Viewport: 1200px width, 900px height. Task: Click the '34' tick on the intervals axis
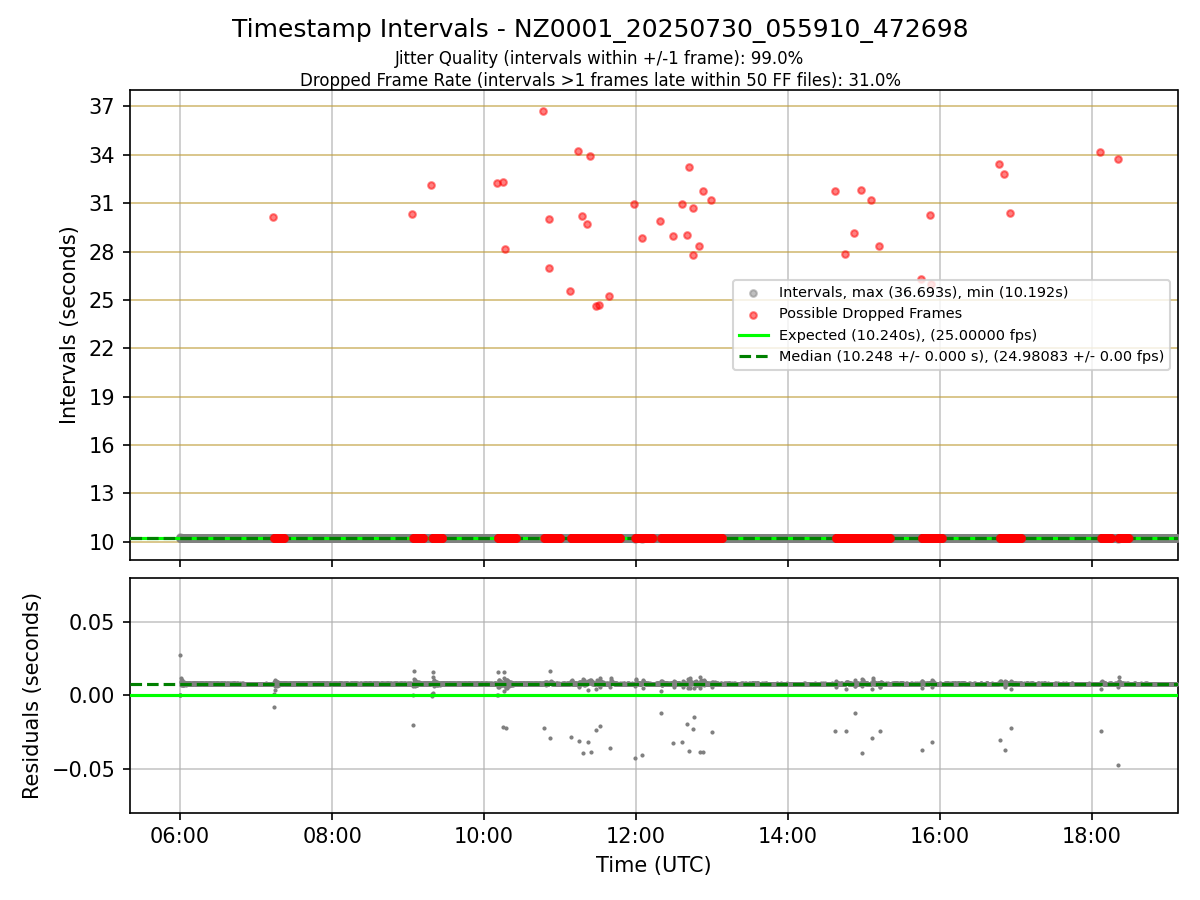pyautogui.click(x=104, y=155)
